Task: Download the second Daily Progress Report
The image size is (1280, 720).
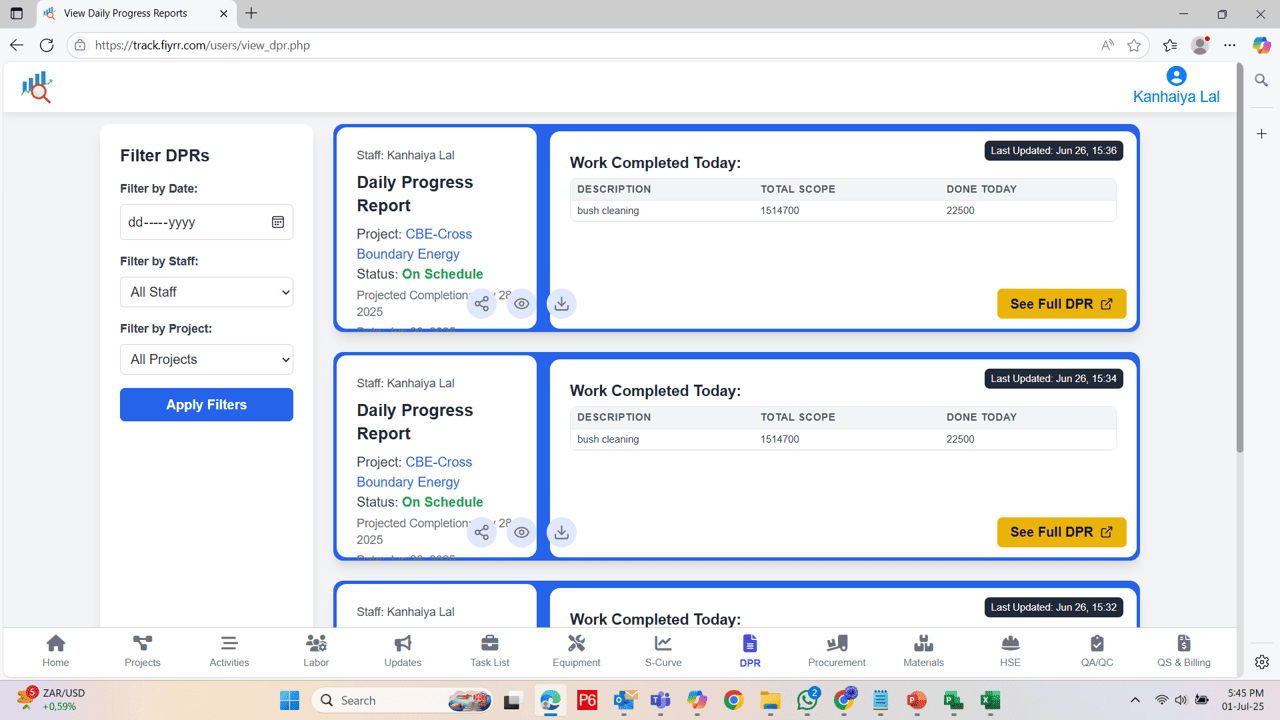Action: 561,532
